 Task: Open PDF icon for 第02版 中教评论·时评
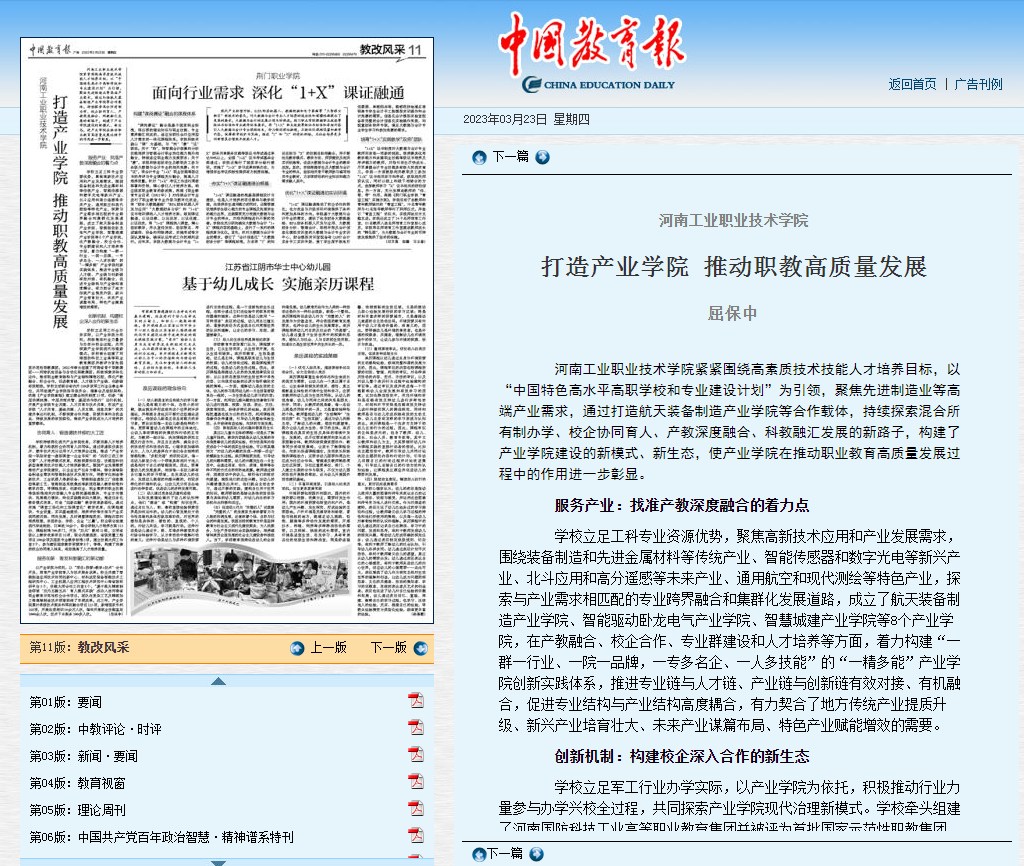[x=416, y=728]
